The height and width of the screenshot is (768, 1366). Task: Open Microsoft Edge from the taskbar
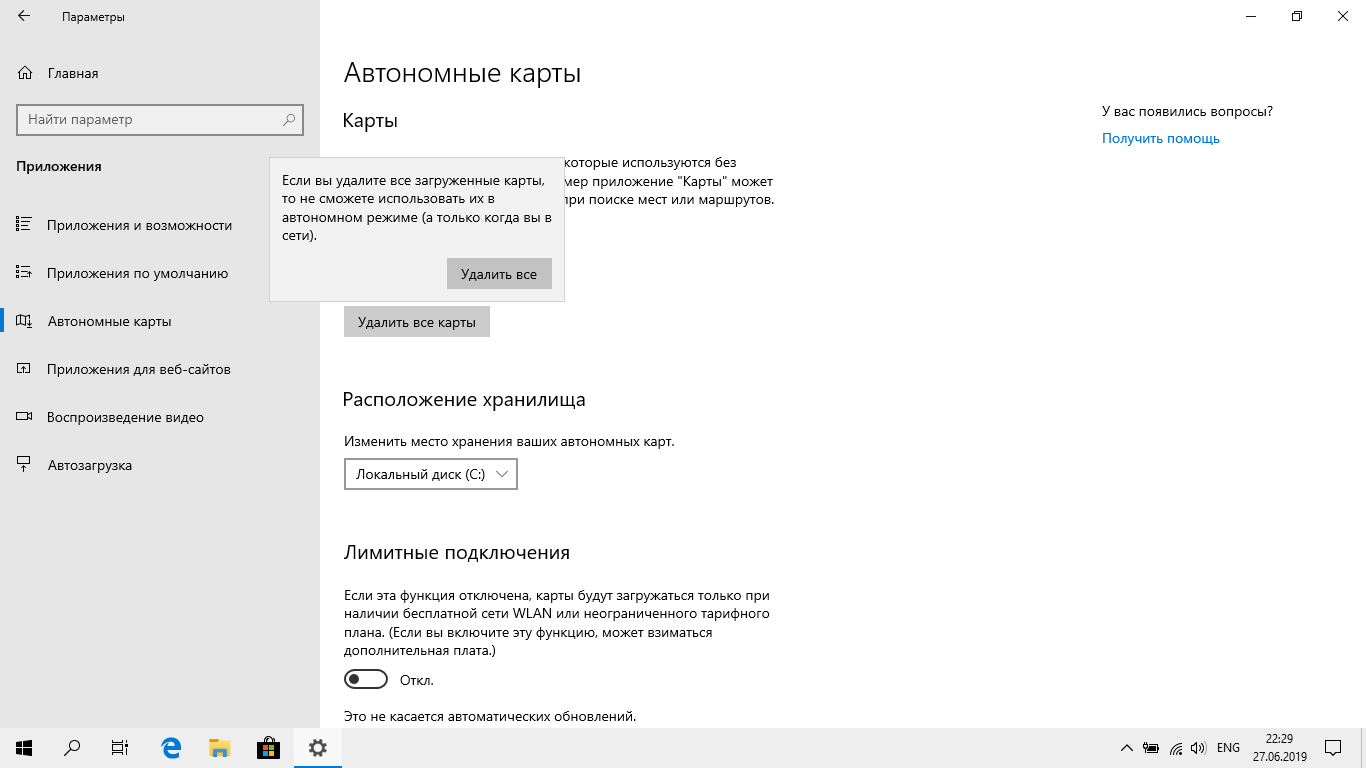pyautogui.click(x=171, y=748)
